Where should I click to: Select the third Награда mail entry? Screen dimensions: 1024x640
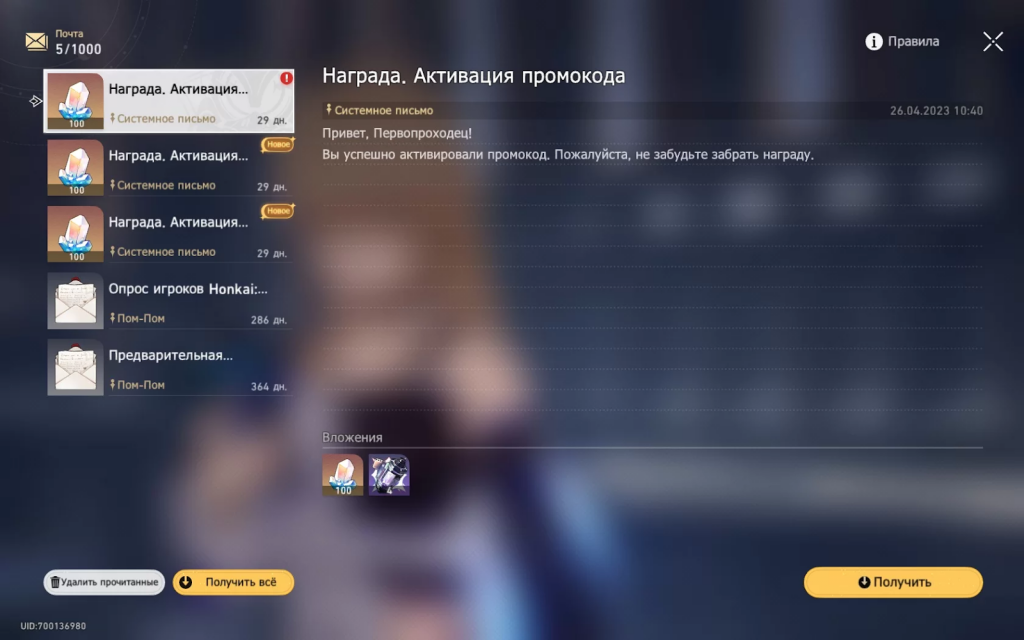point(180,234)
